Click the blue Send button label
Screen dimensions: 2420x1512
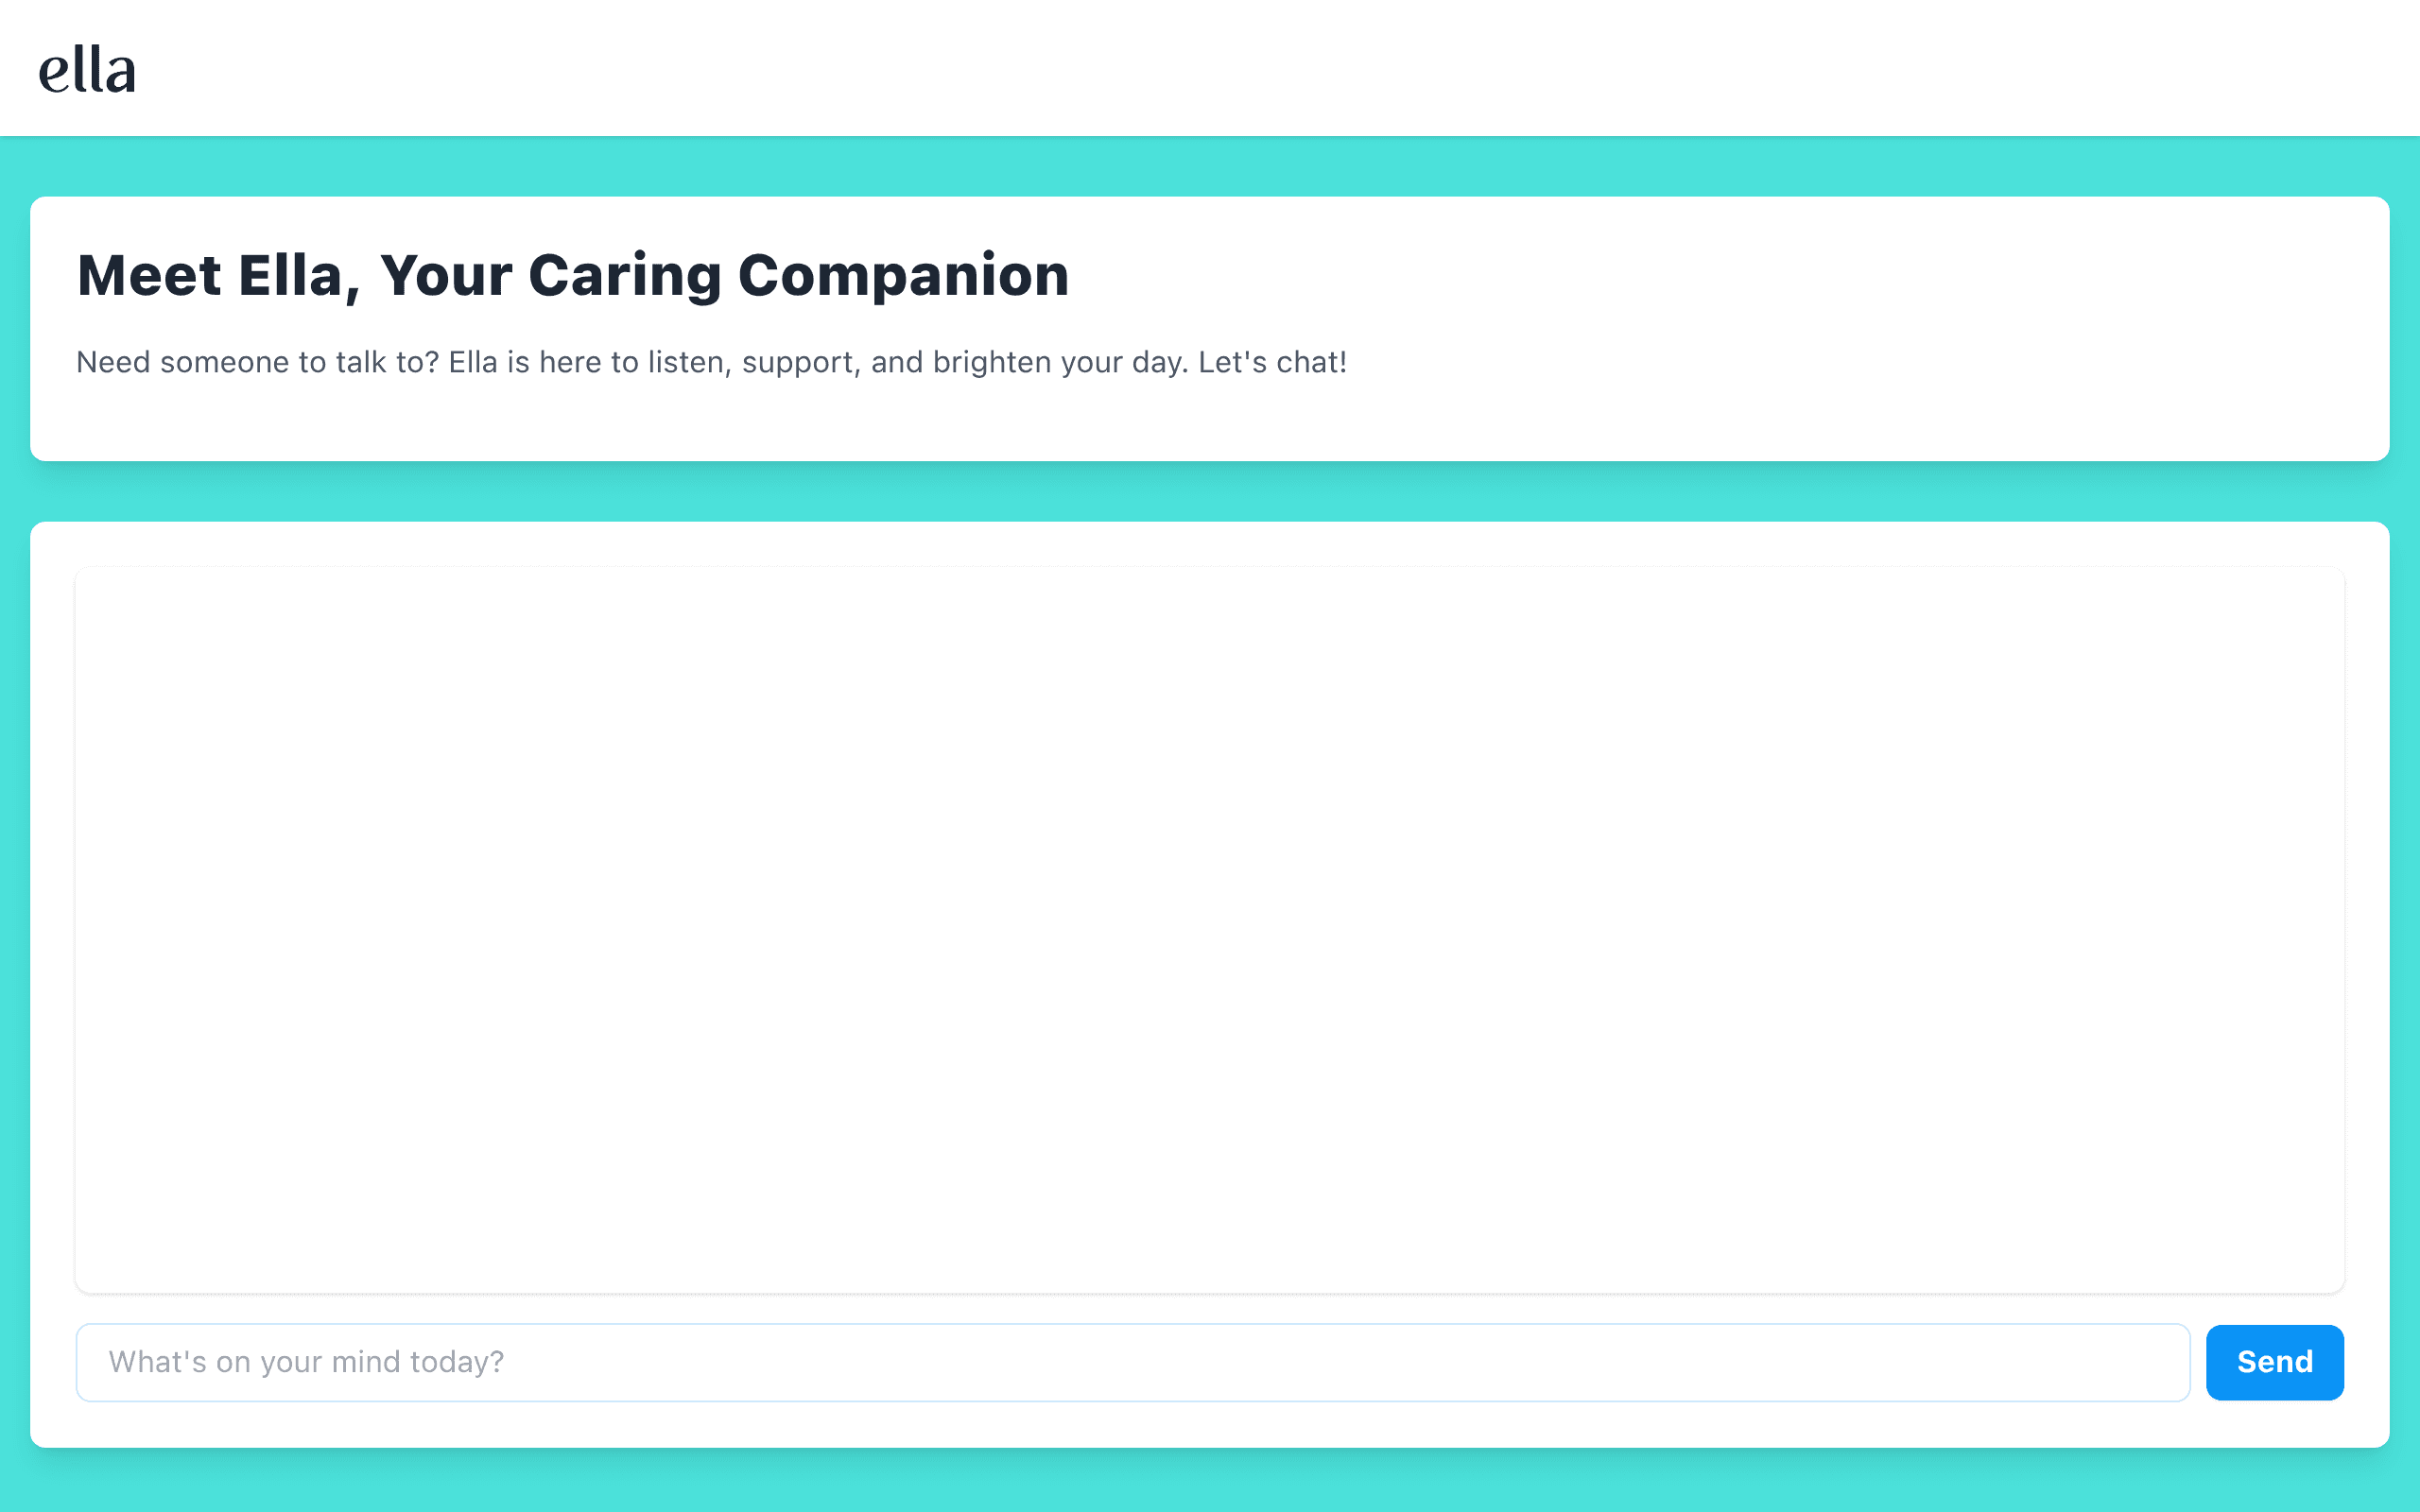pyautogui.click(x=2274, y=1362)
